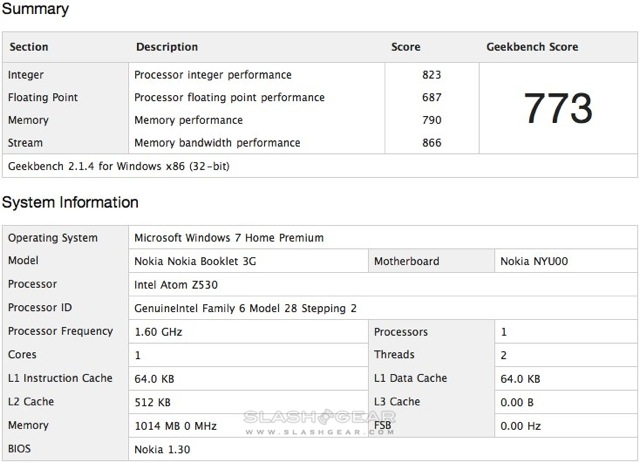
Task: Click the Floating Point score 687
Action: 433,97
